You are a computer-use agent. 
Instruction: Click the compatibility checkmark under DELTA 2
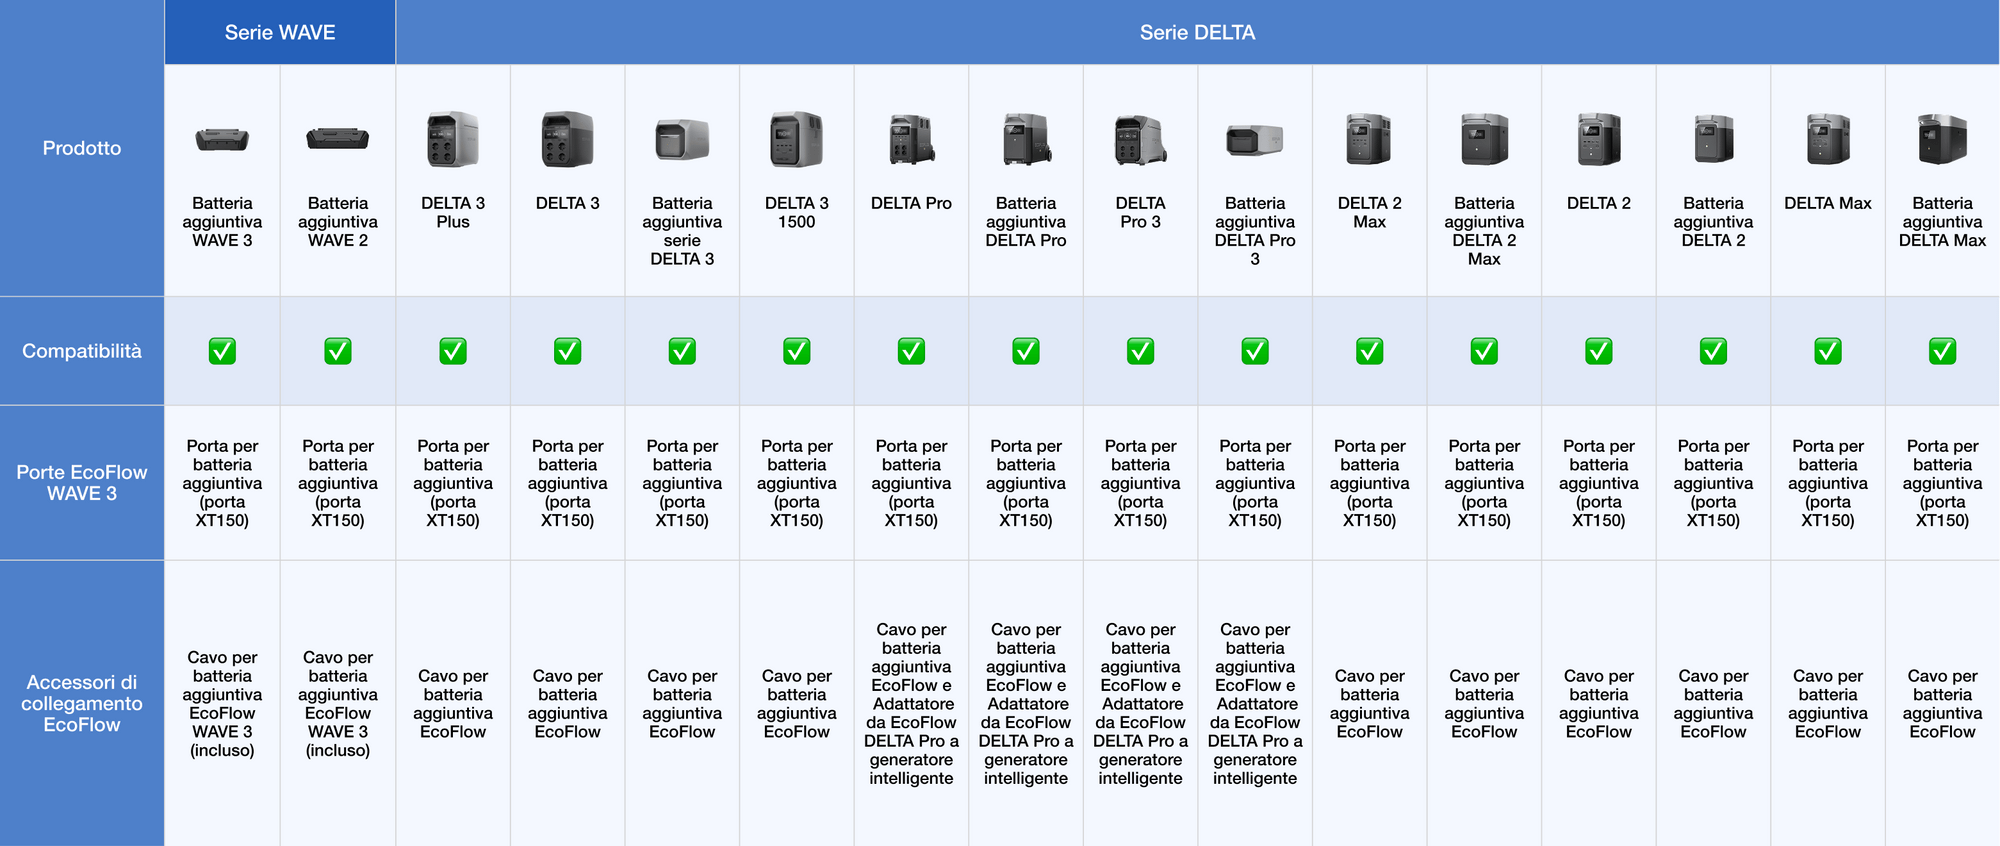click(1598, 351)
